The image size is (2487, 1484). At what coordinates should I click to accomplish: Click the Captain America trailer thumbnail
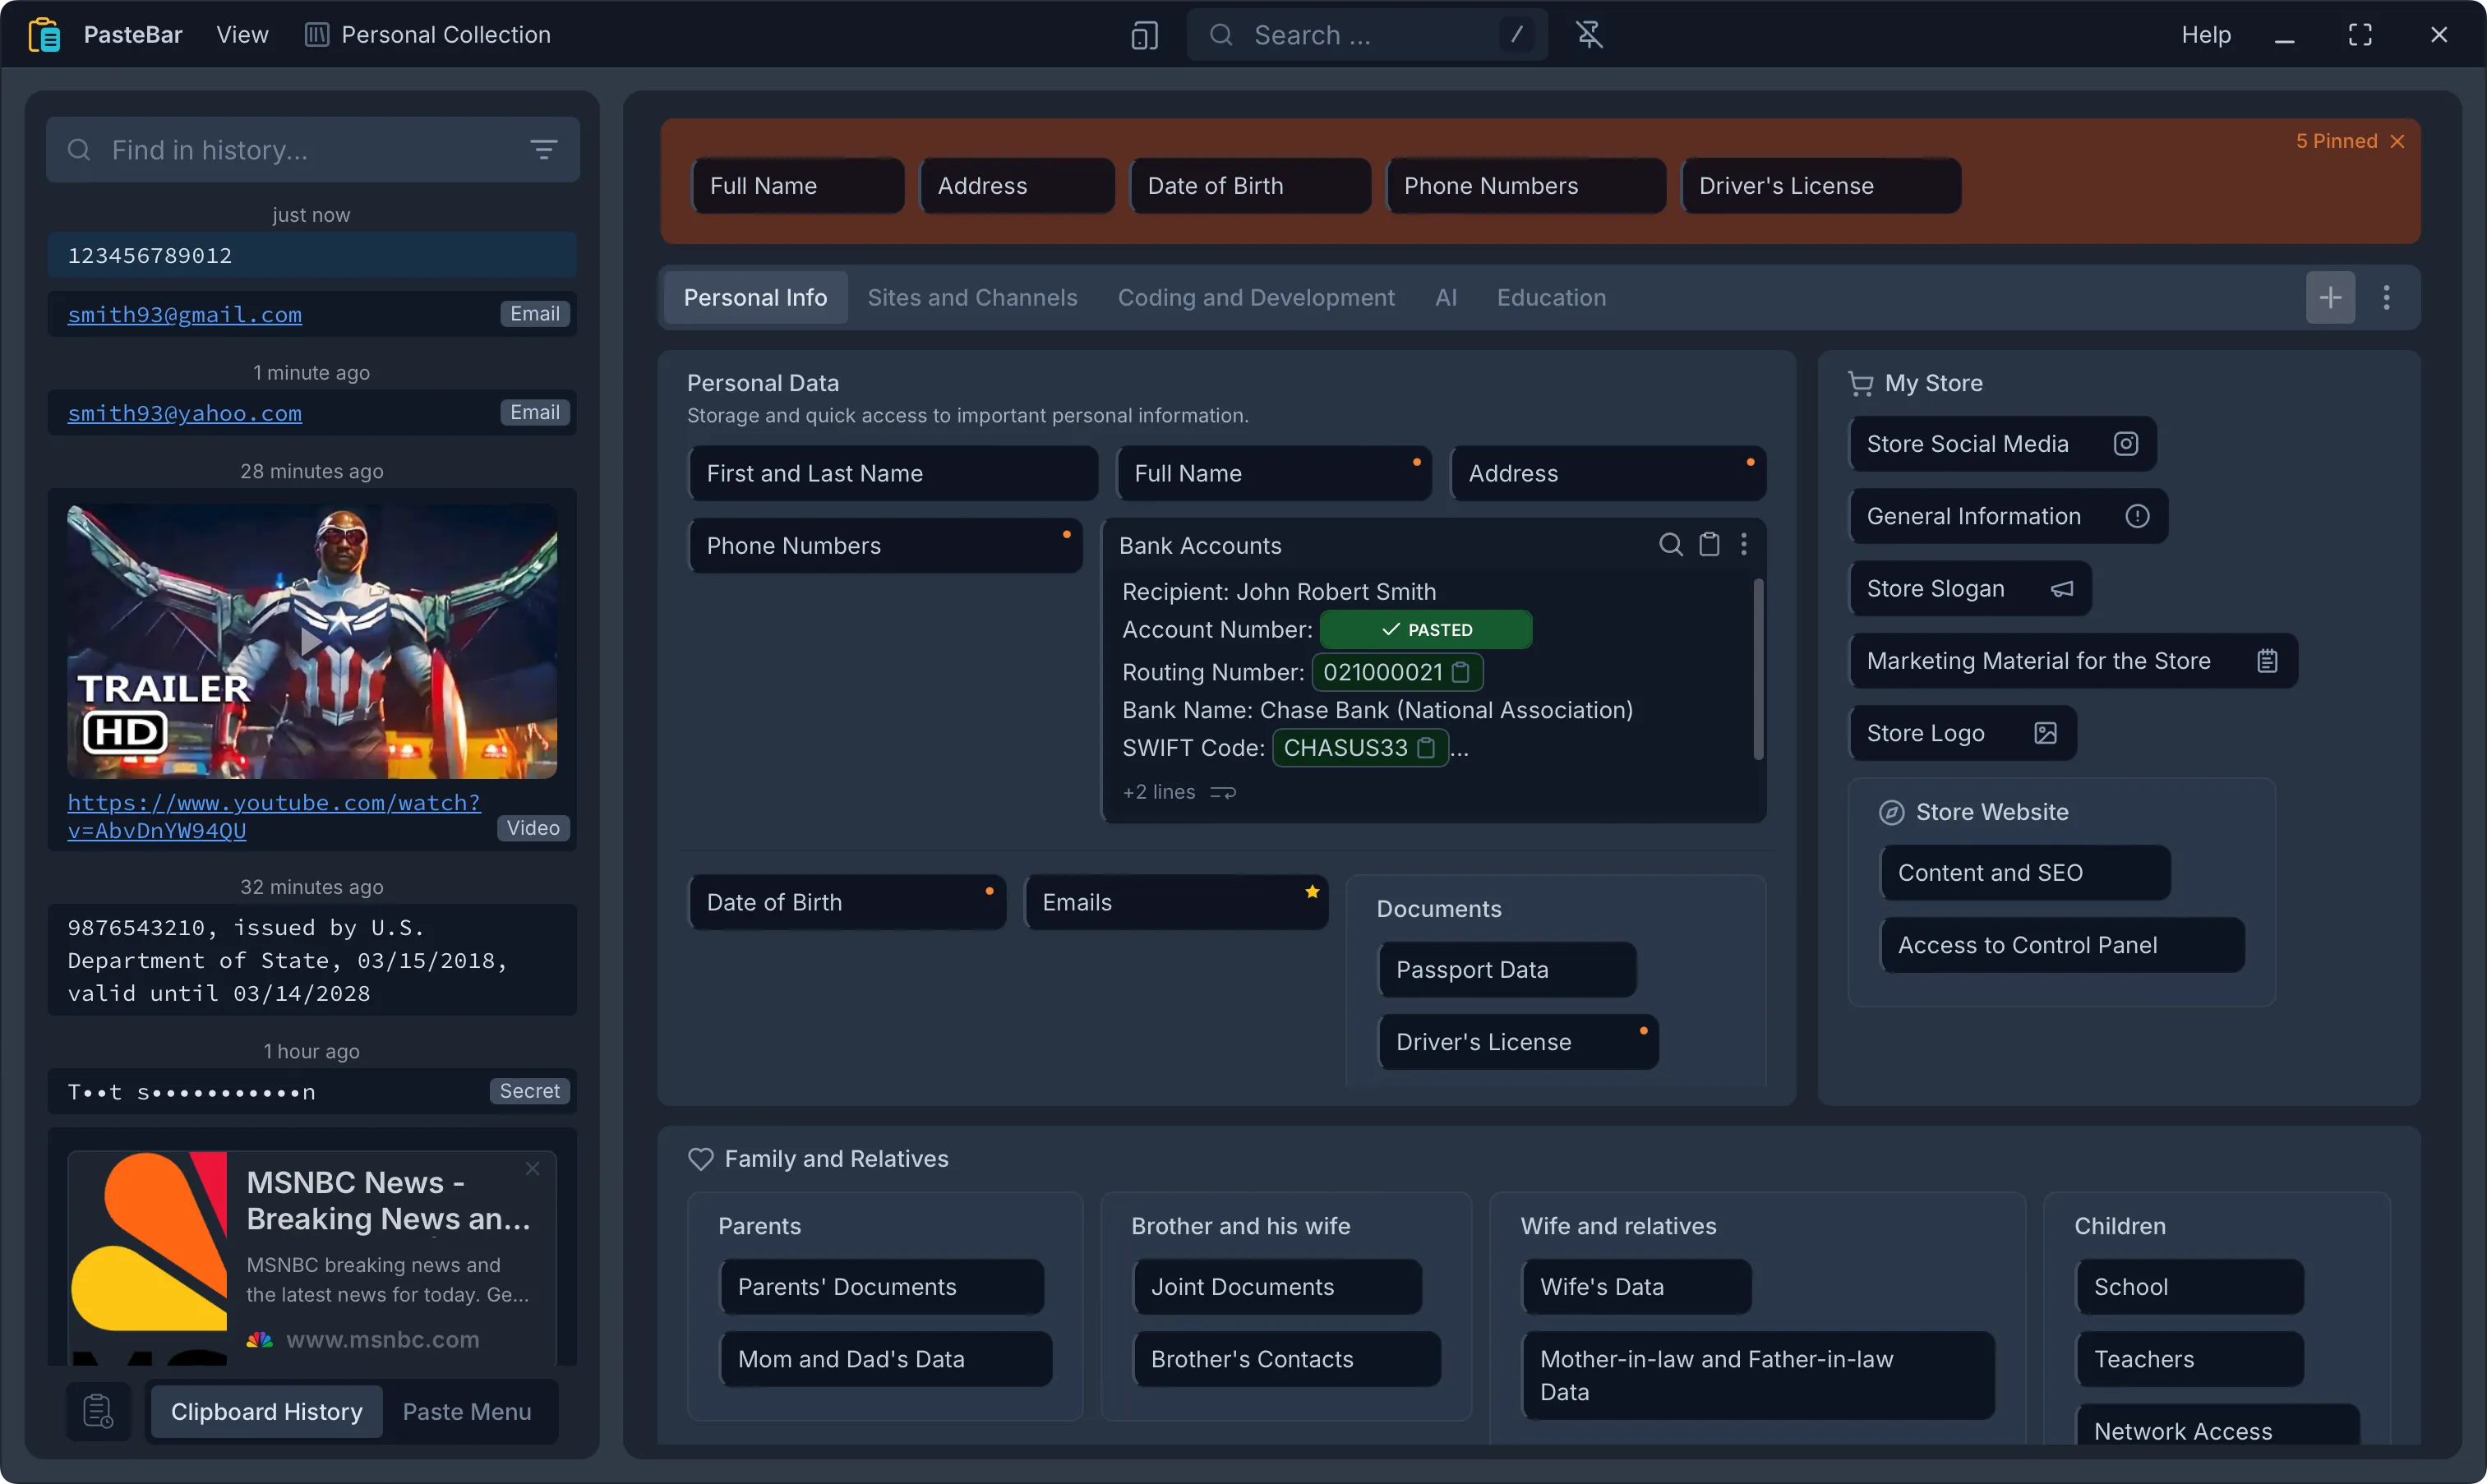pyautogui.click(x=311, y=642)
